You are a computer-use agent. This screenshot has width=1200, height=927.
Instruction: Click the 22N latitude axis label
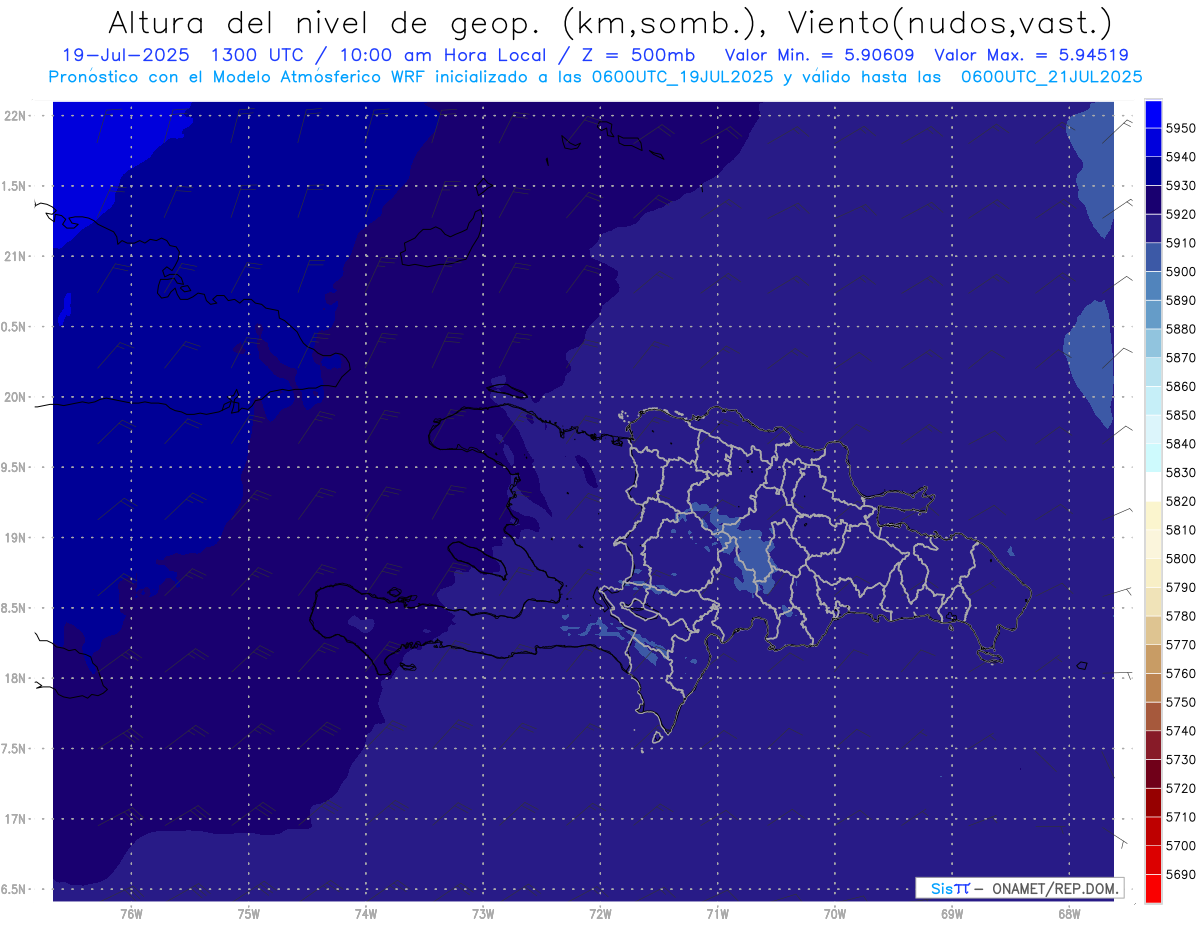tap(16, 115)
